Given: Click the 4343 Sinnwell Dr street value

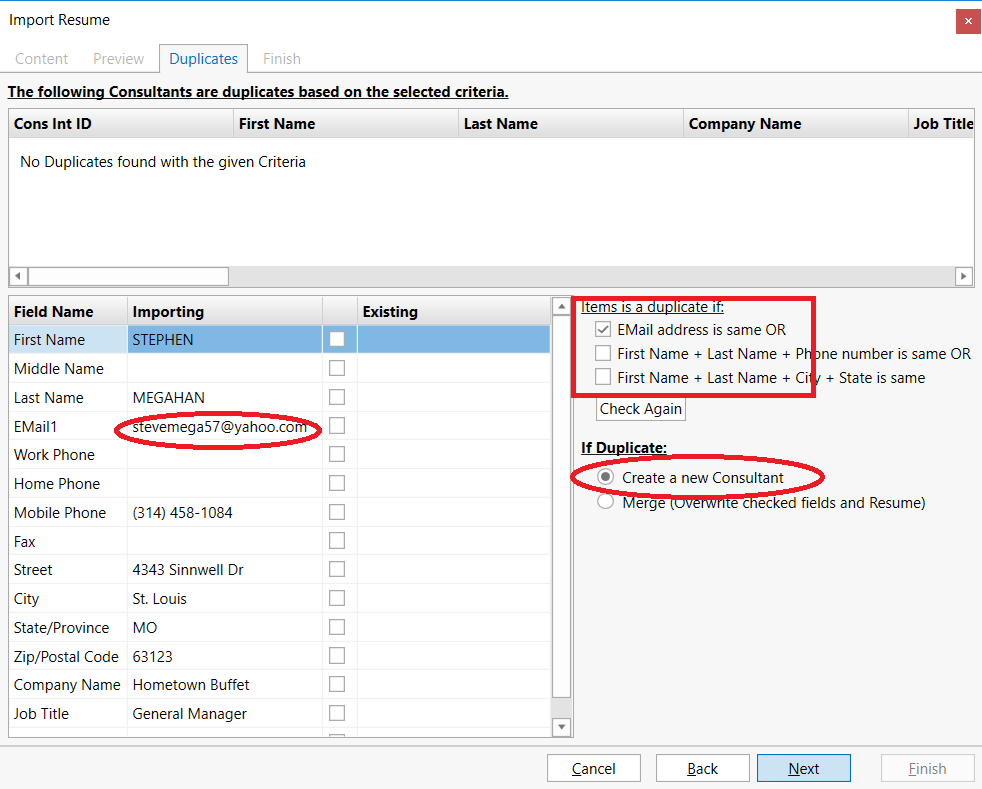Looking at the screenshot, I should click(x=225, y=570).
